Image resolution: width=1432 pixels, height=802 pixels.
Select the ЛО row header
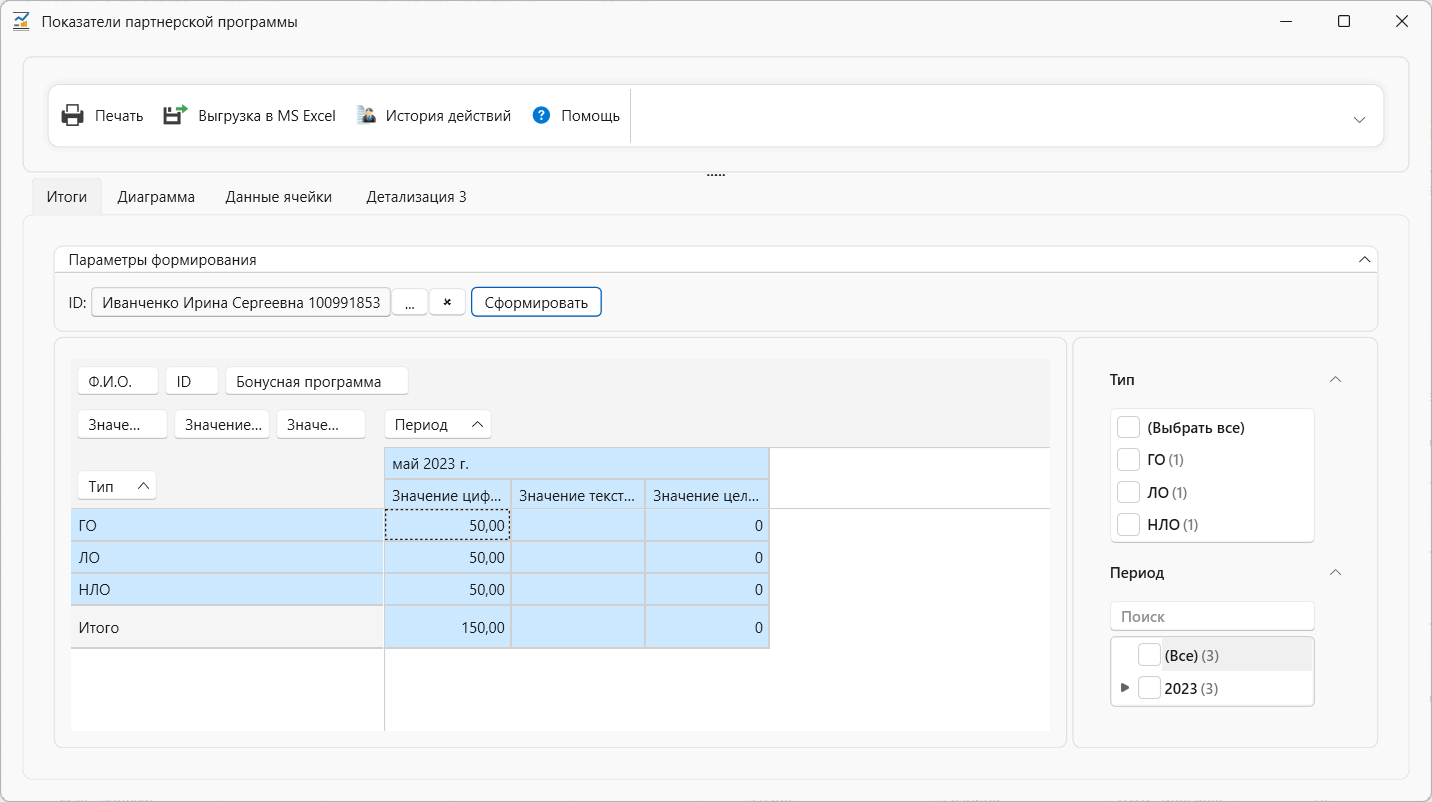227,557
